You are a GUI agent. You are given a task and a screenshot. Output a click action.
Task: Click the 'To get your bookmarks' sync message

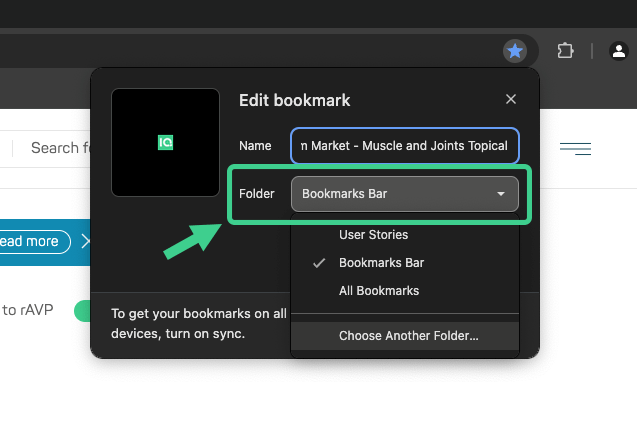tap(199, 323)
